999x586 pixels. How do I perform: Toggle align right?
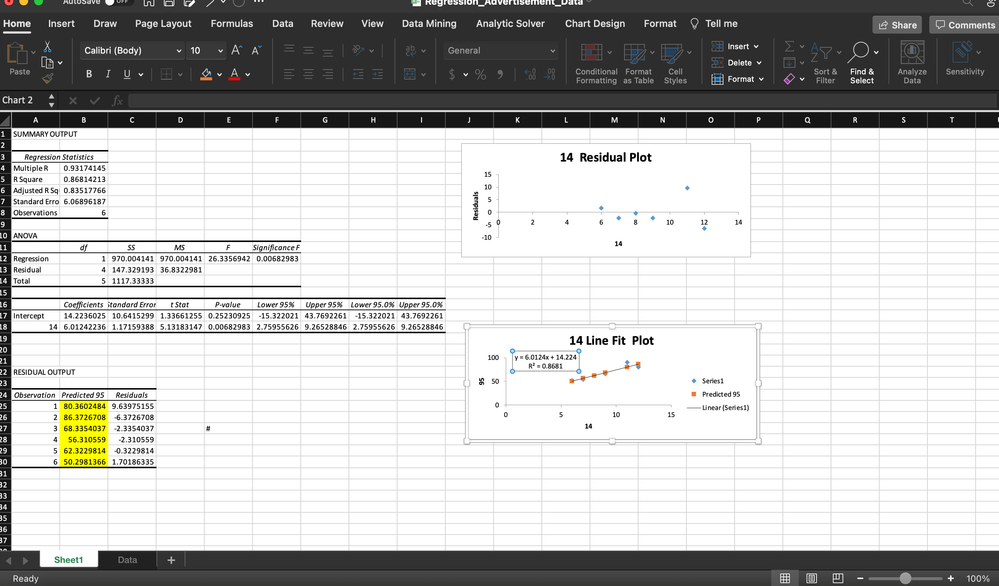(x=327, y=74)
